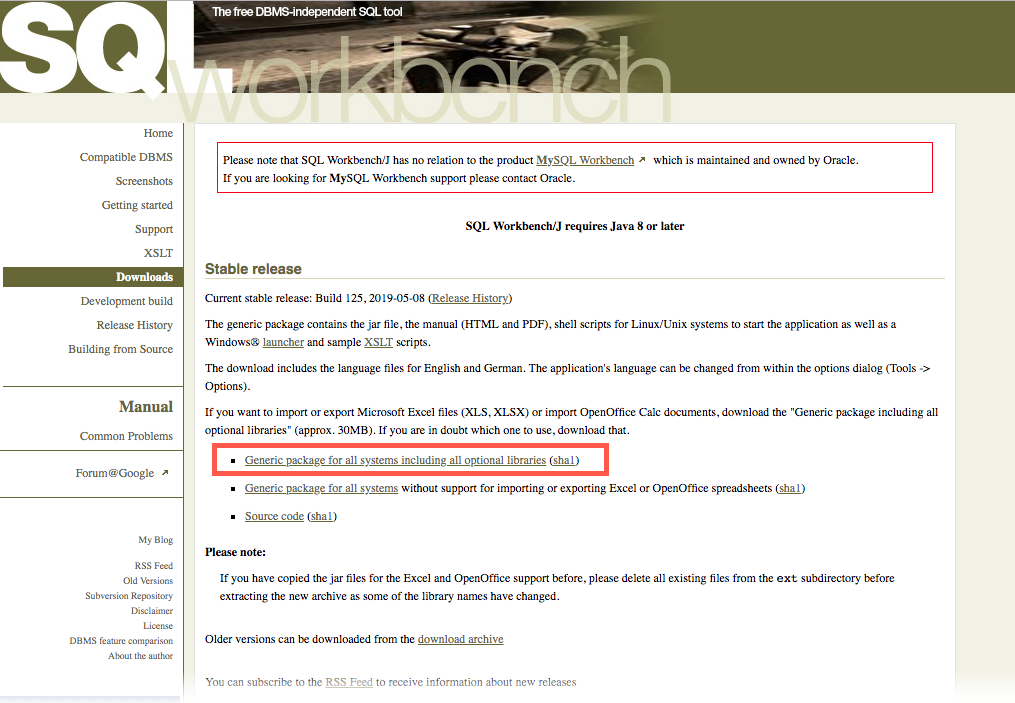The width and height of the screenshot is (1015, 703).
Task: Open sha1 link next to Source code
Action: coord(322,516)
